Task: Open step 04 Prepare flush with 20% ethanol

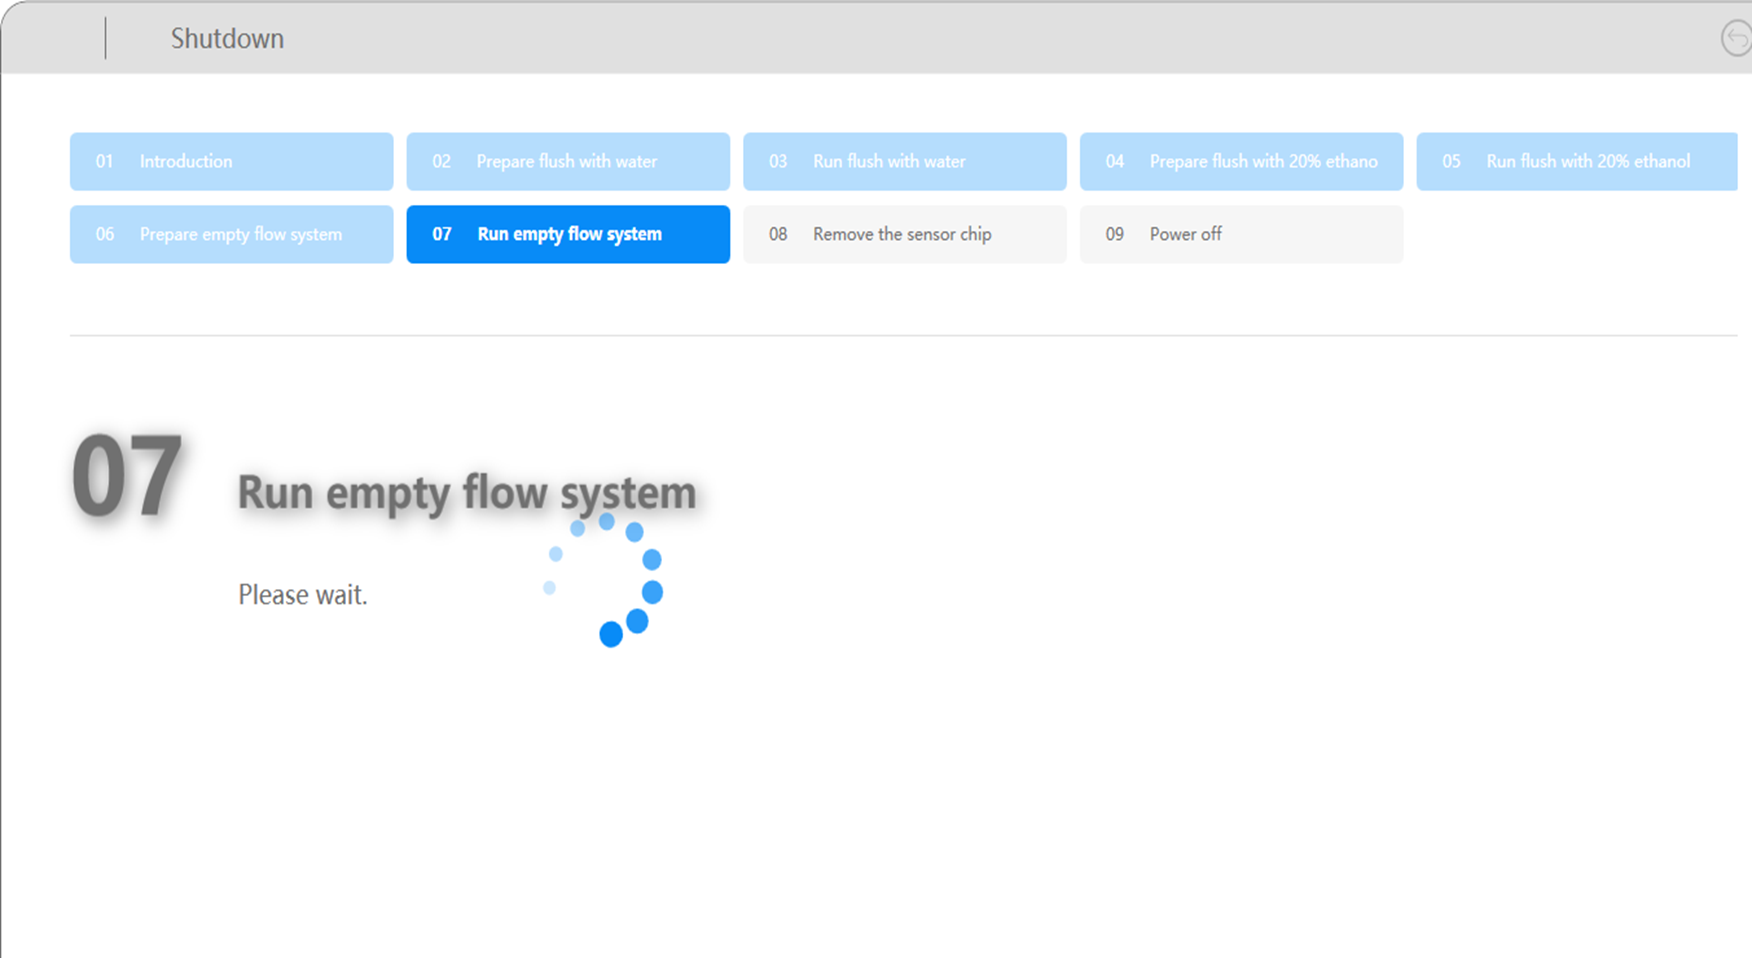Action: pos(1241,162)
